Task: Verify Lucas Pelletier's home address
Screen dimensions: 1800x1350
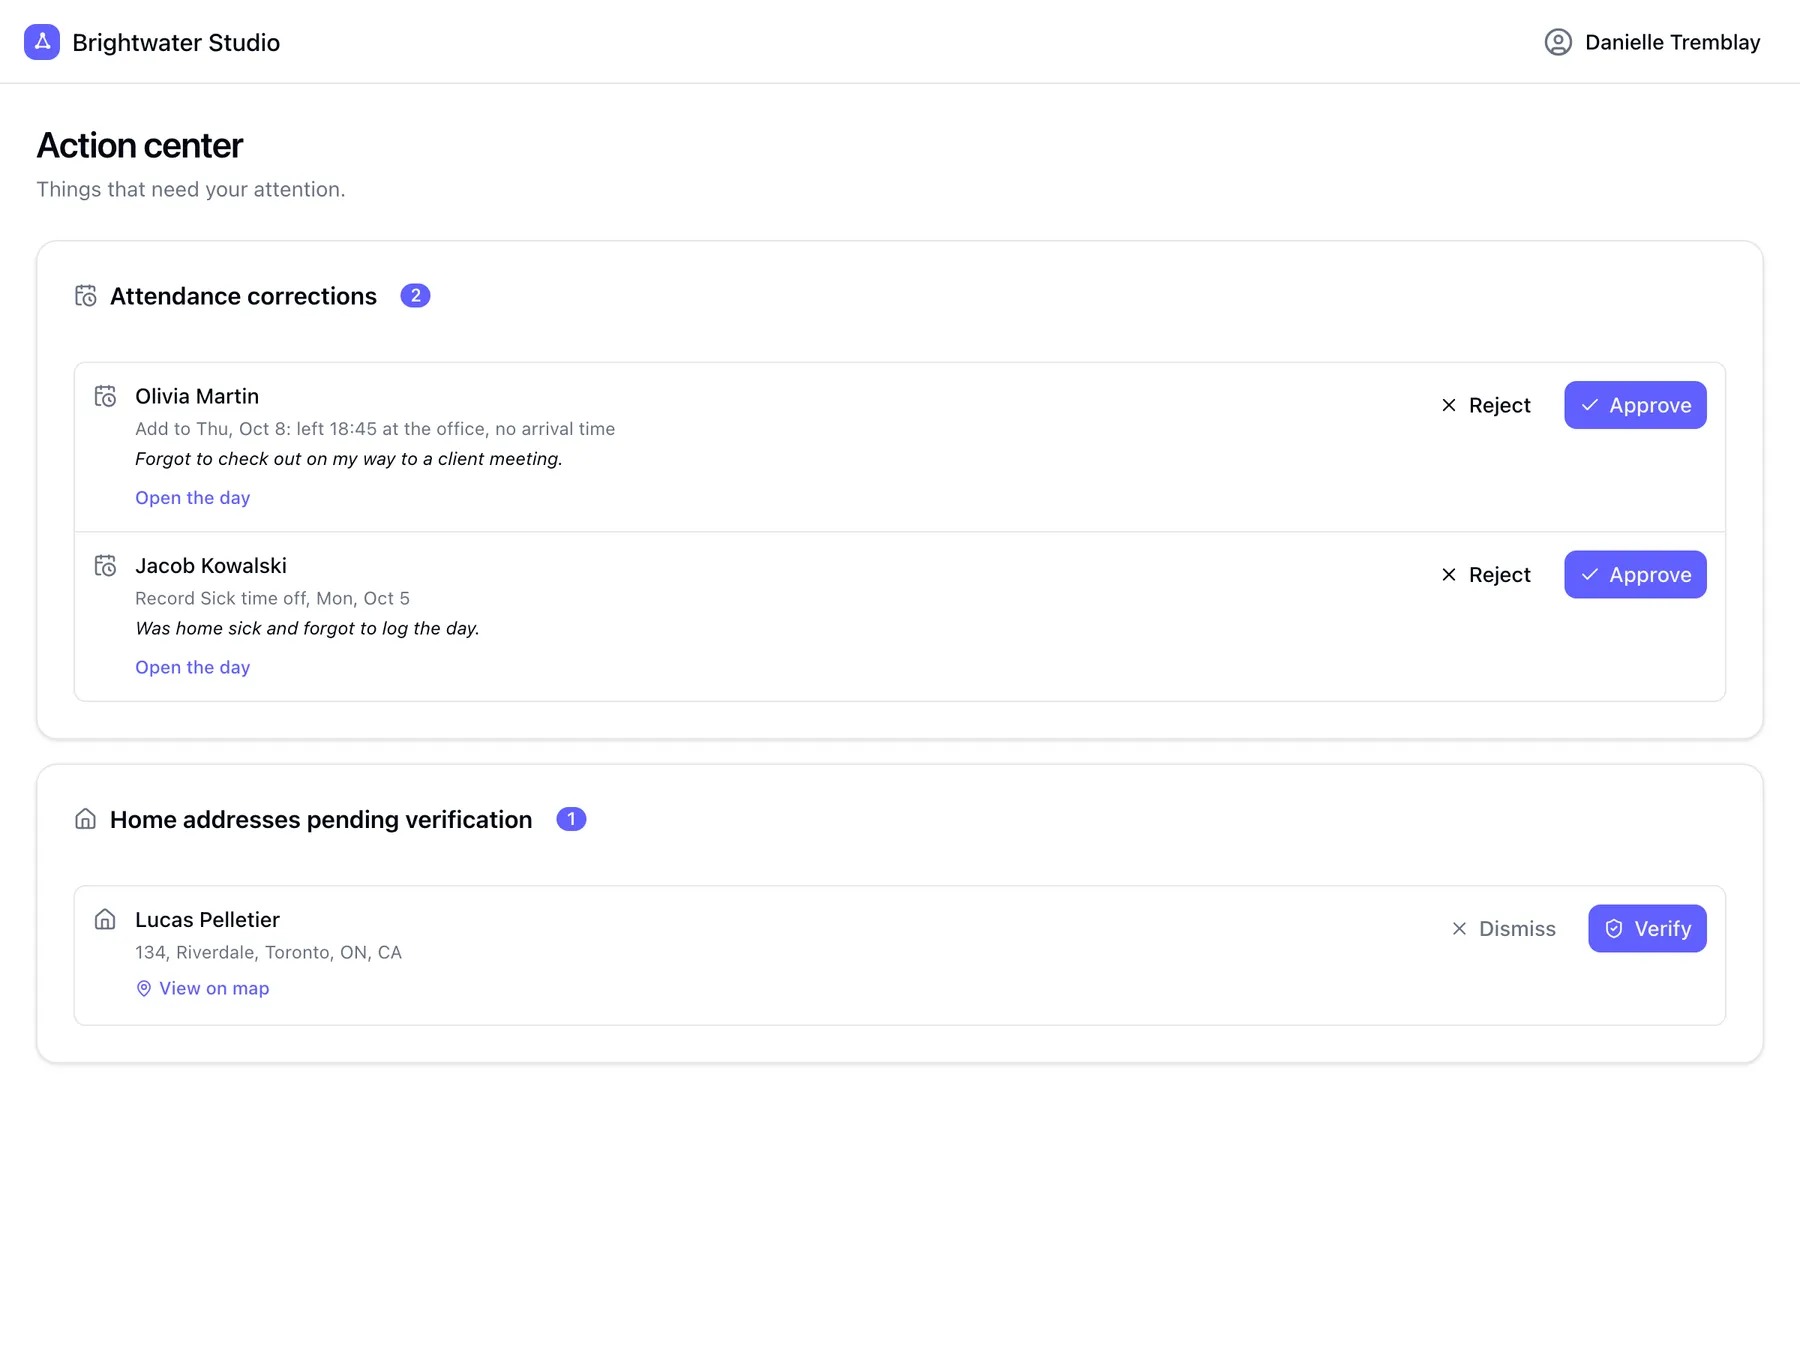Action: tap(1647, 929)
